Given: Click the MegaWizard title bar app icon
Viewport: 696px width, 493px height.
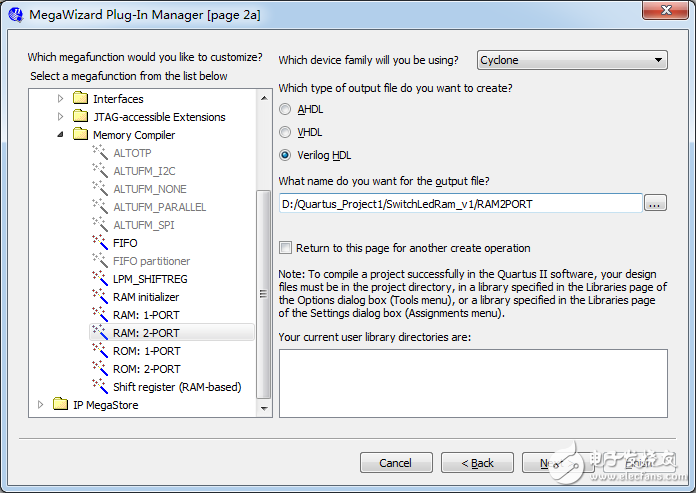Looking at the screenshot, I should pyautogui.click(x=16, y=15).
